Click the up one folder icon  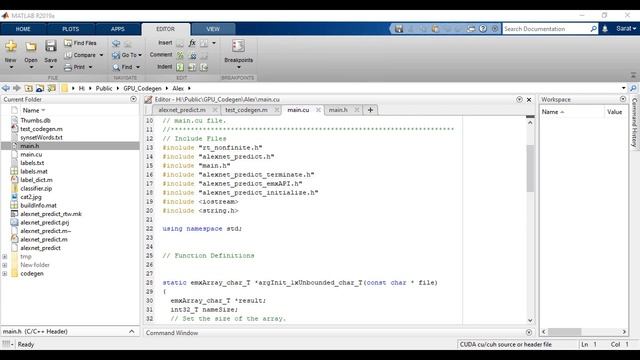[28, 88]
